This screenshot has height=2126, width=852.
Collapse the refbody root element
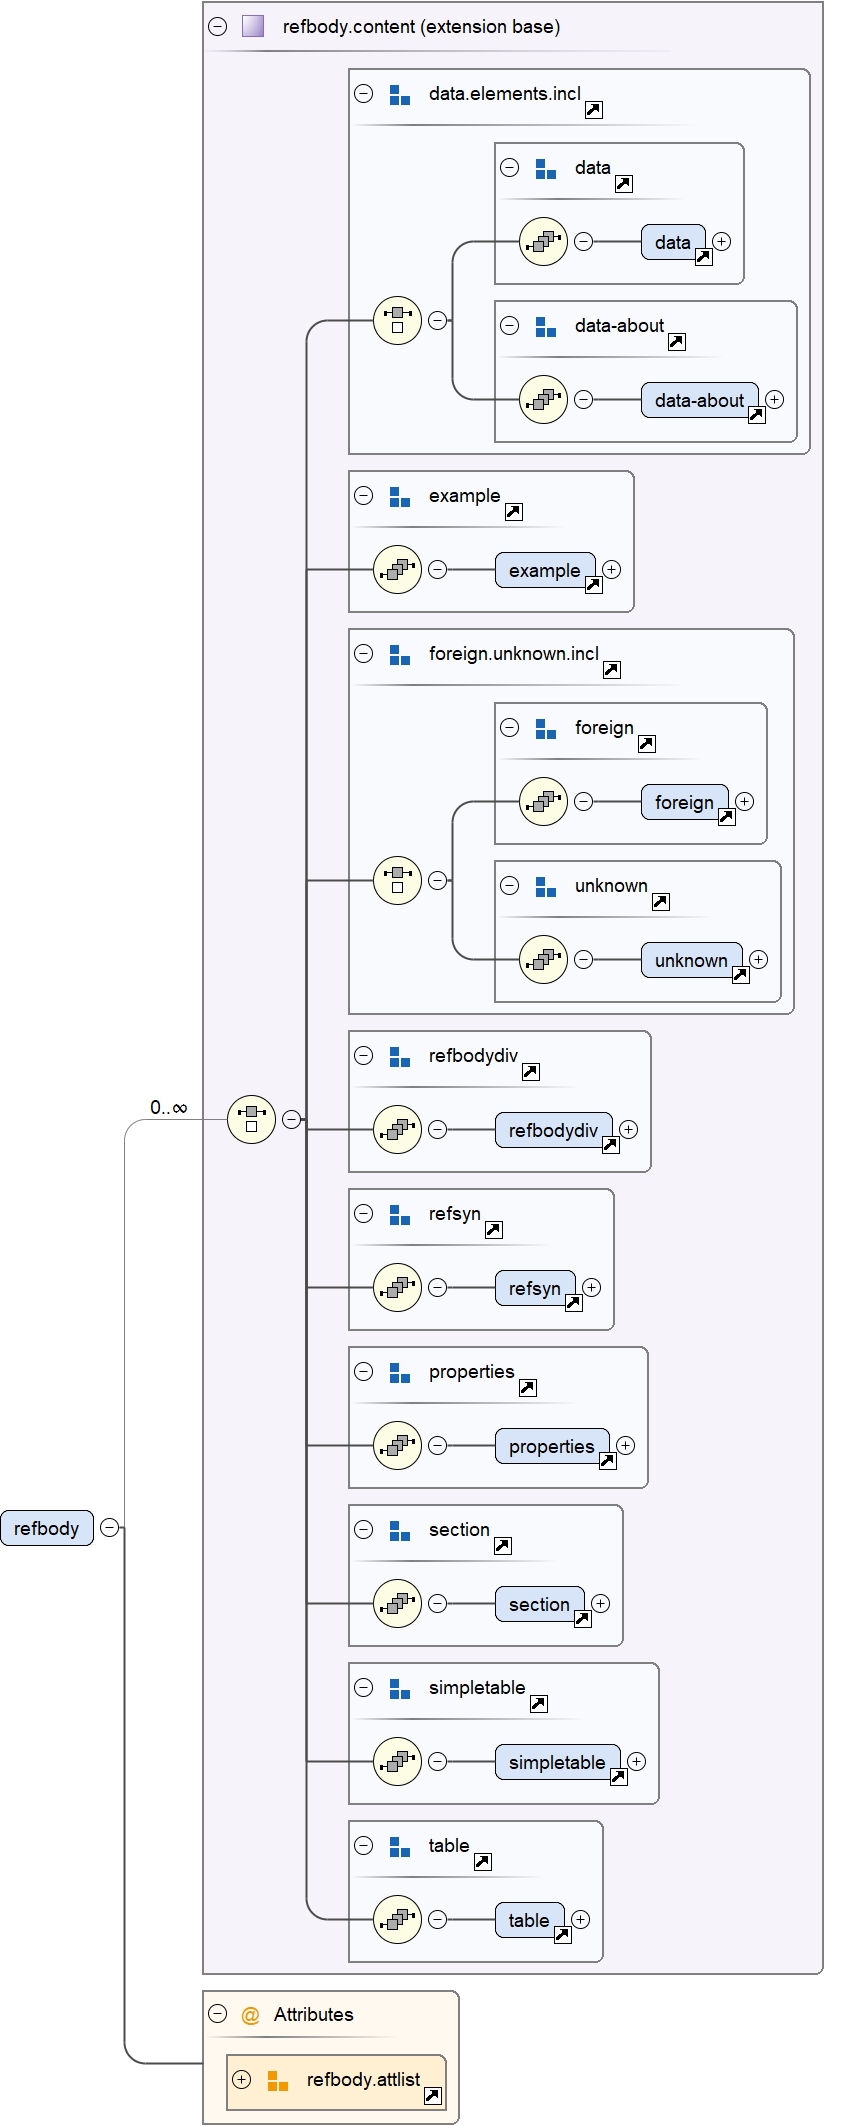coord(110,1528)
